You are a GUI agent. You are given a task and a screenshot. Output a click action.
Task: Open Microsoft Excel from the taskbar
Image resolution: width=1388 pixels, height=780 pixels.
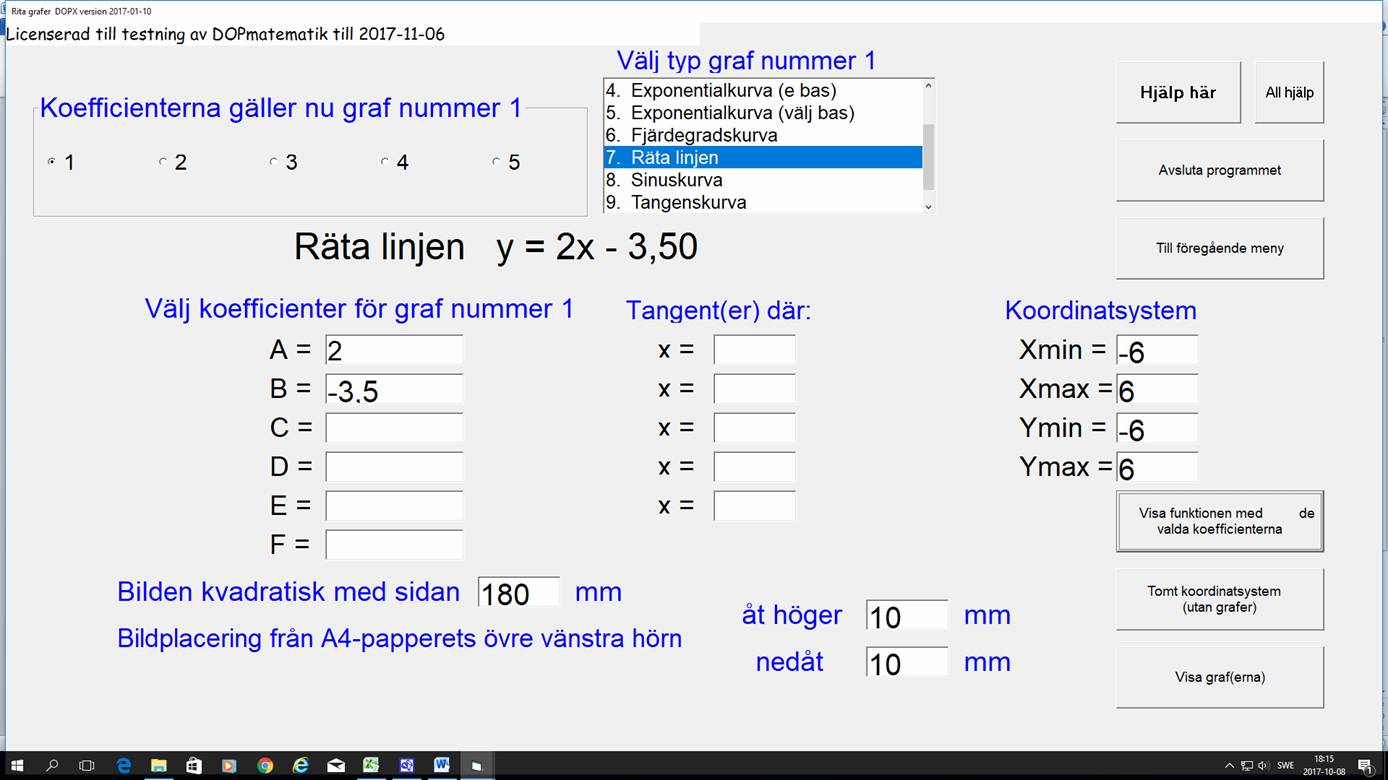[x=371, y=765]
